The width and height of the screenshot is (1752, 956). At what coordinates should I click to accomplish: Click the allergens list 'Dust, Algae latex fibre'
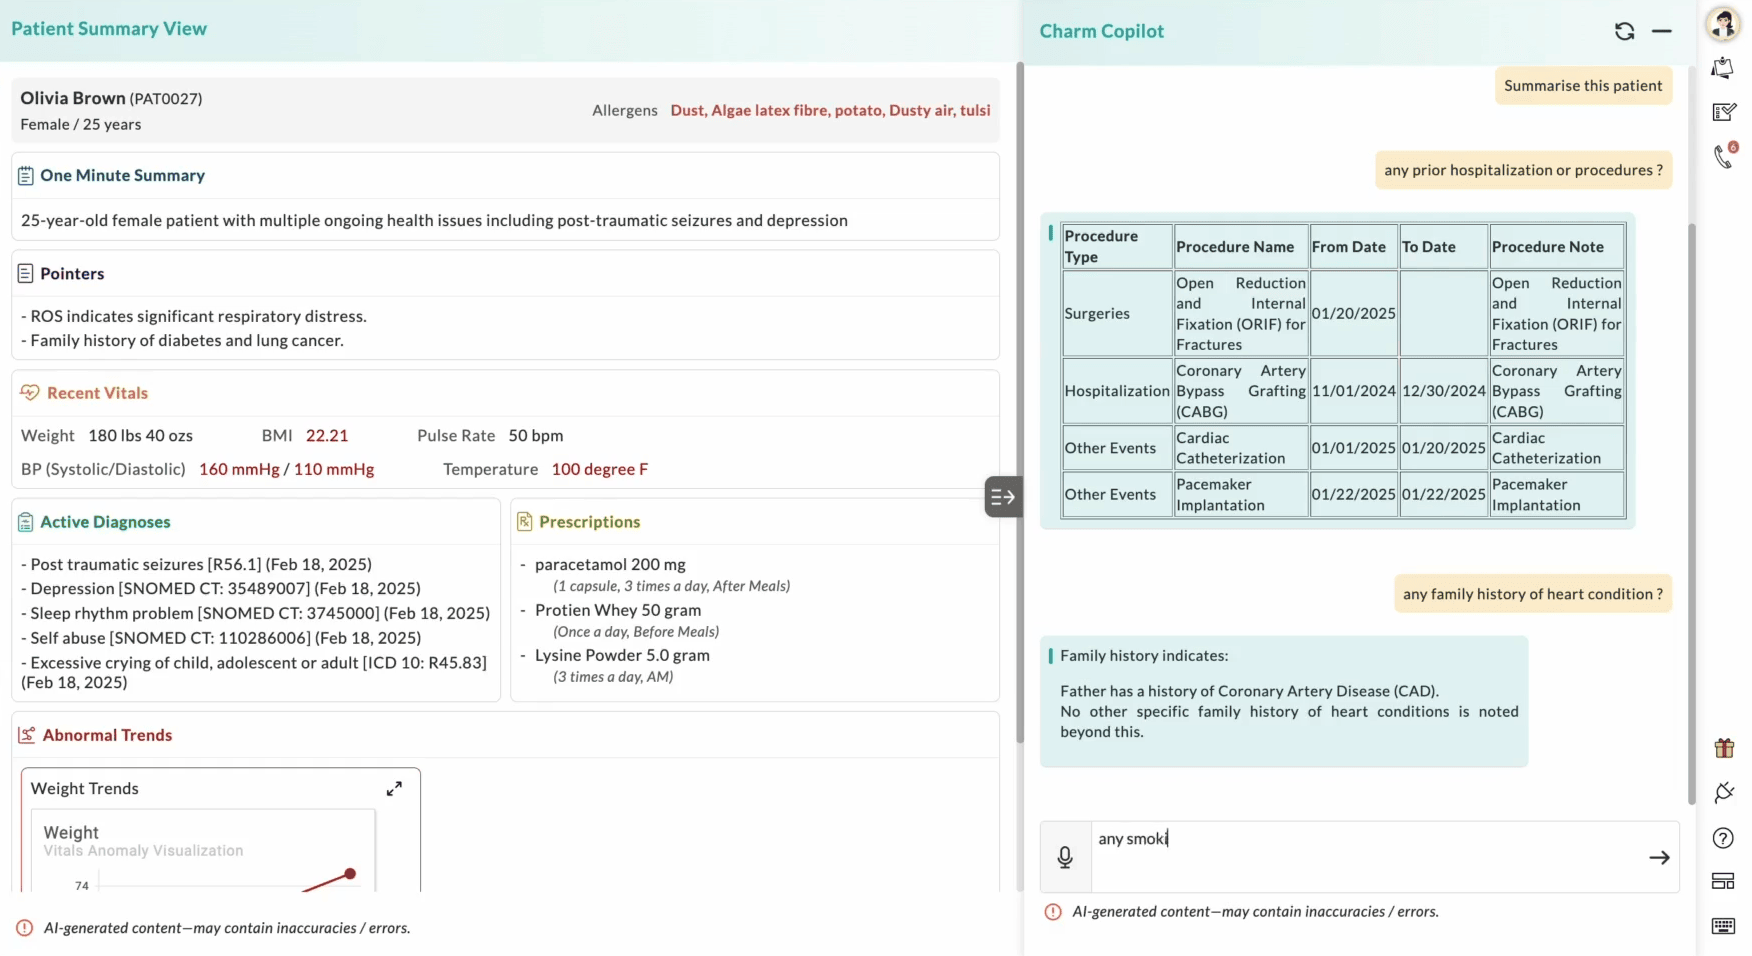tap(830, 110)
